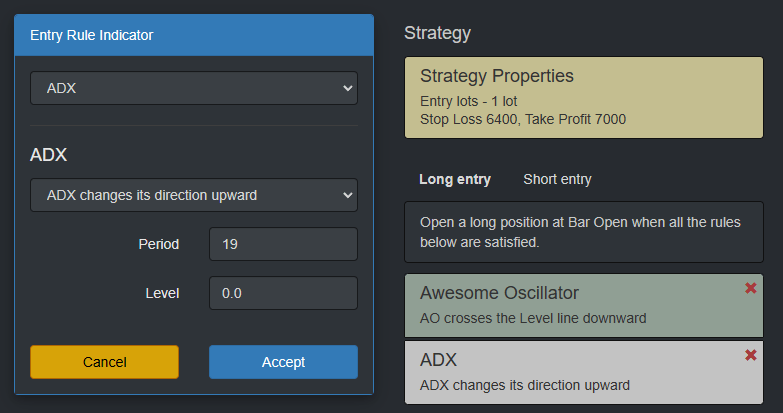The height and width of the screenshot is (413, 783).
Task: Switch to the Short entry tab
Action: click(x=557, y=179)
